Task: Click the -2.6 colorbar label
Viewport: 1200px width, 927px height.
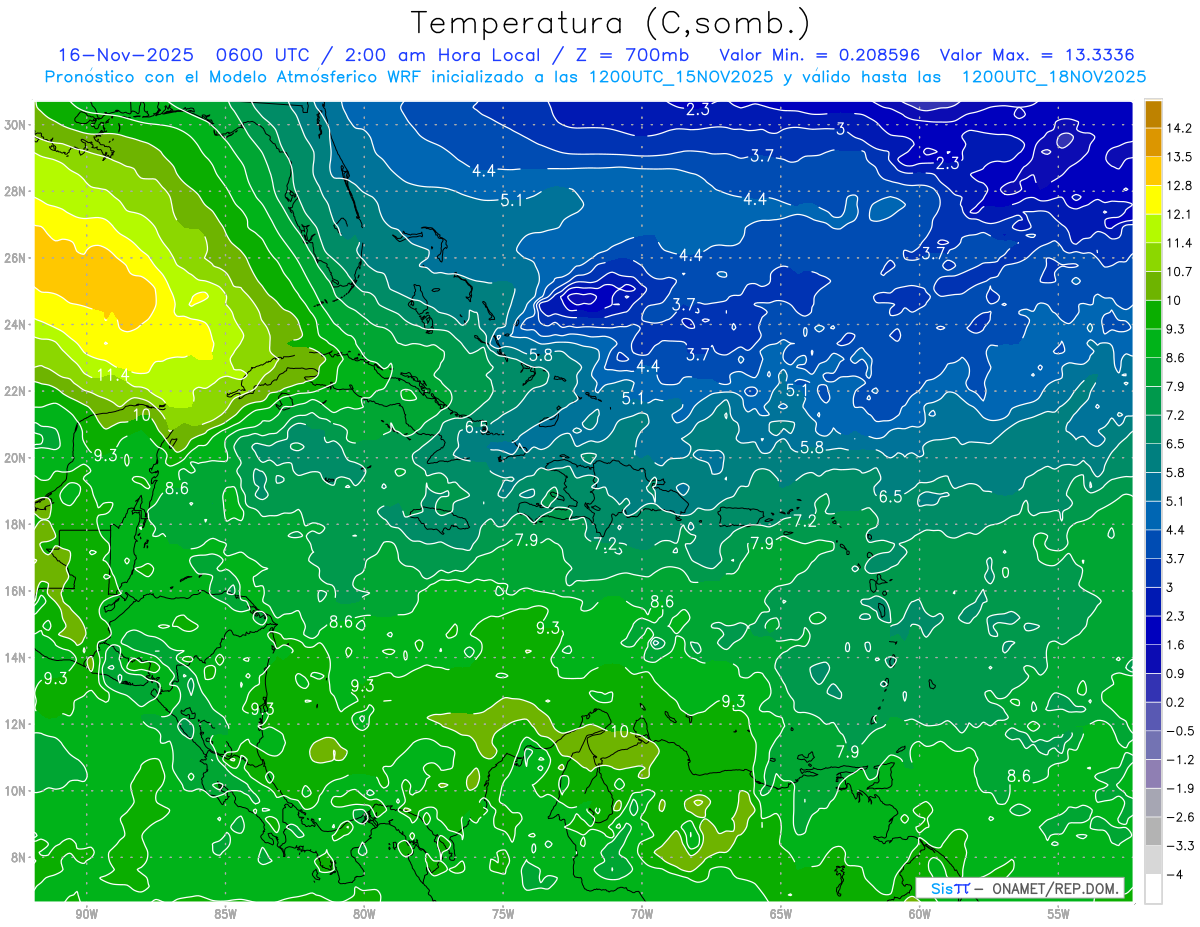Action: point(1181,817)
